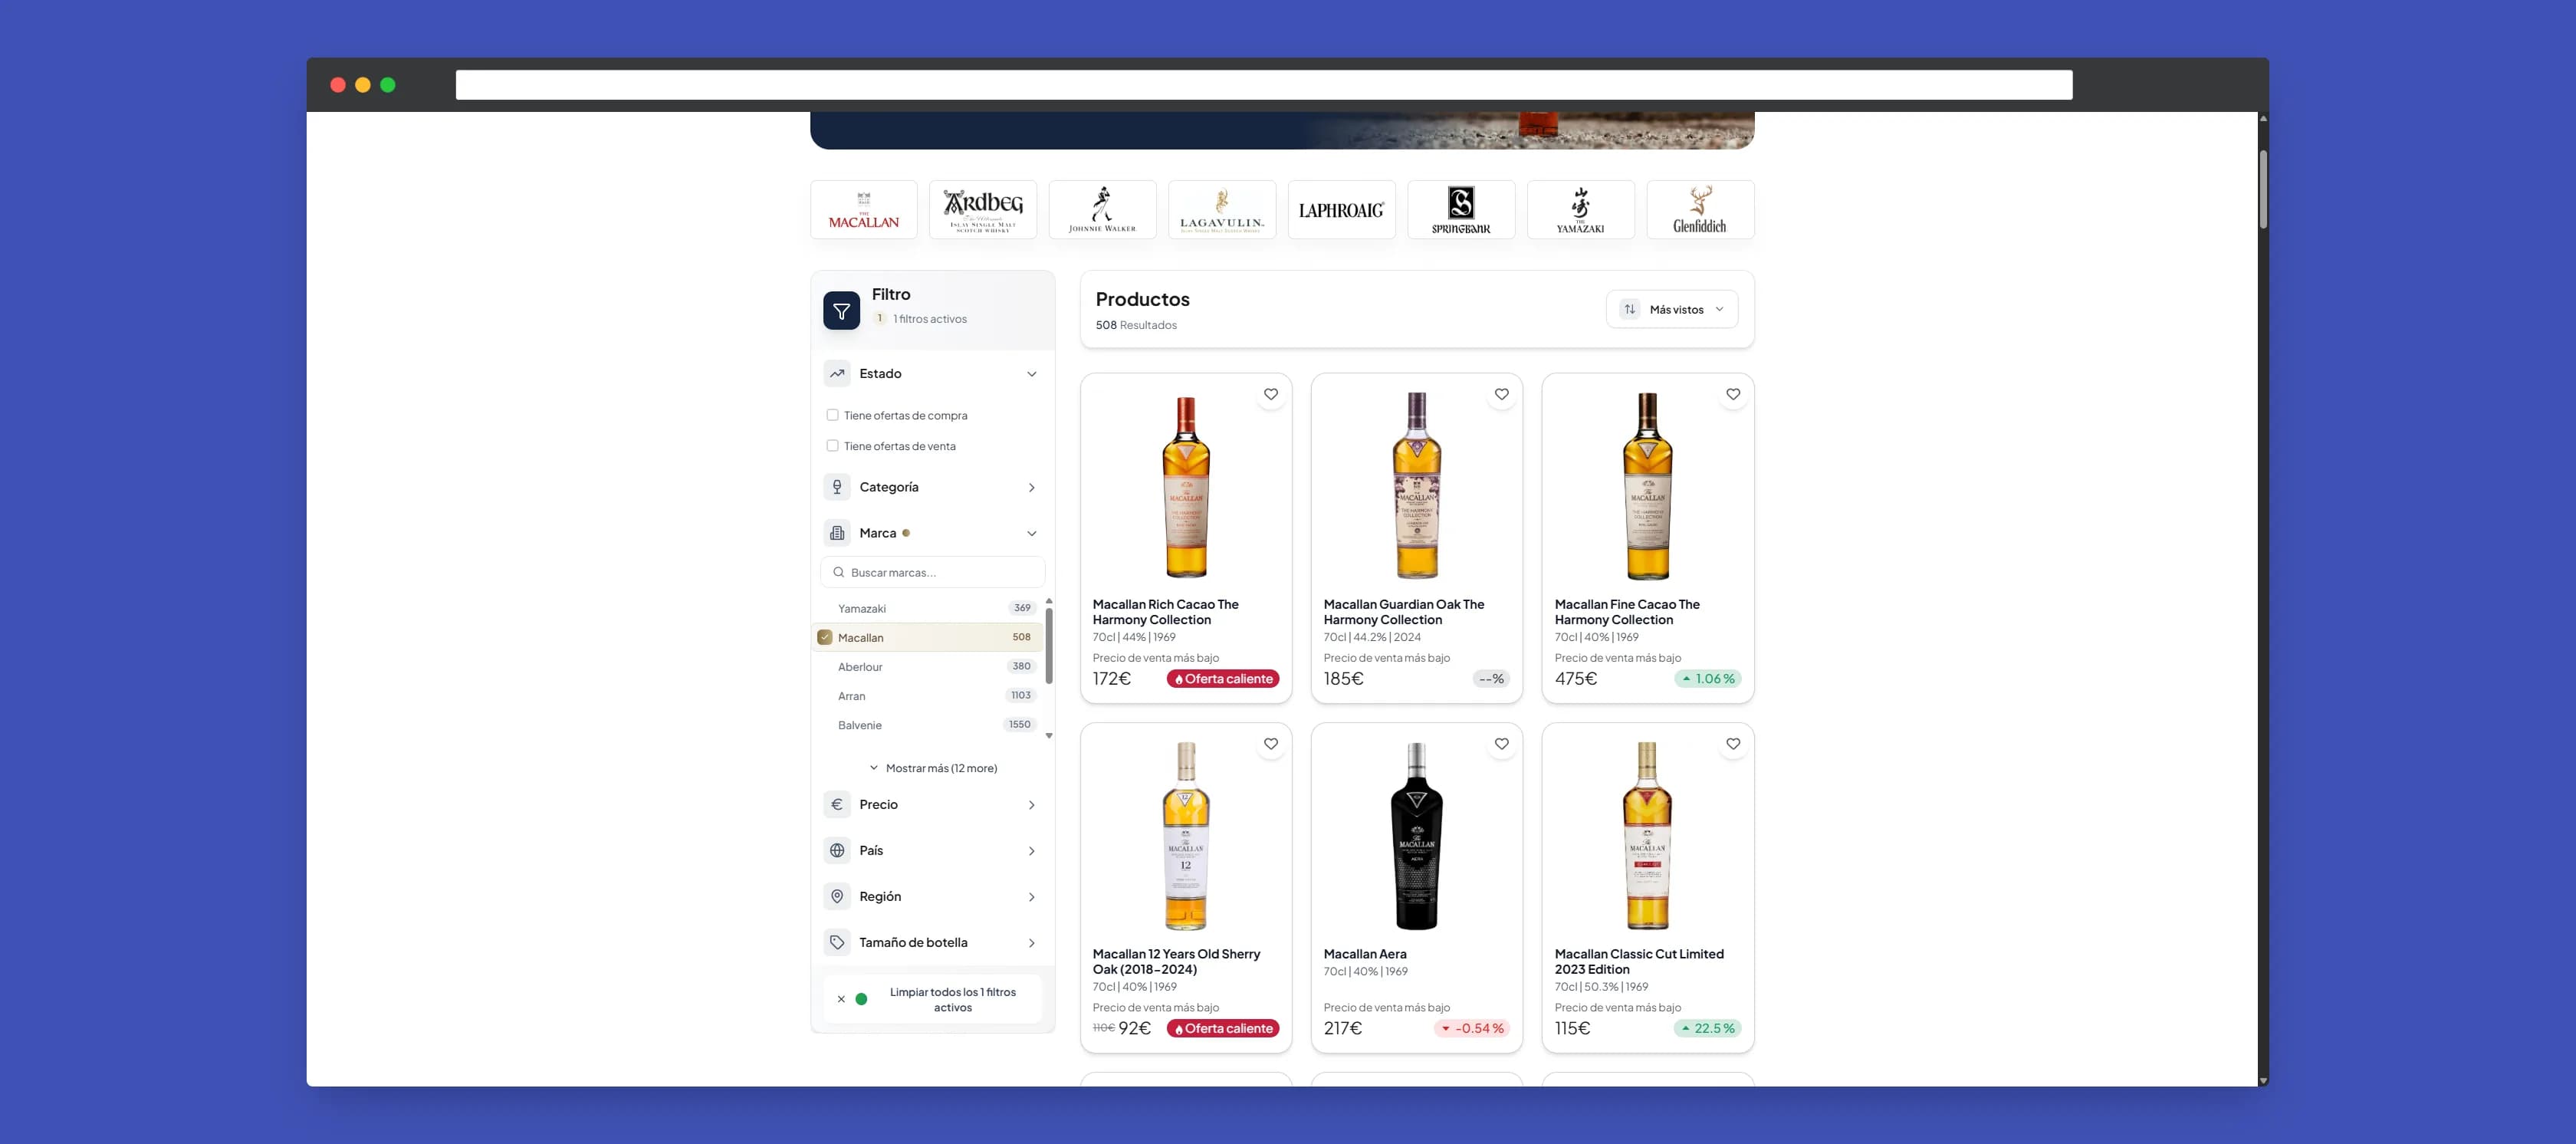Image resolution: width=2576 pixels, height=1144 pixels.
Task: Click the Oferta caliente badge on 172€ item
Action: [1223, 679]
